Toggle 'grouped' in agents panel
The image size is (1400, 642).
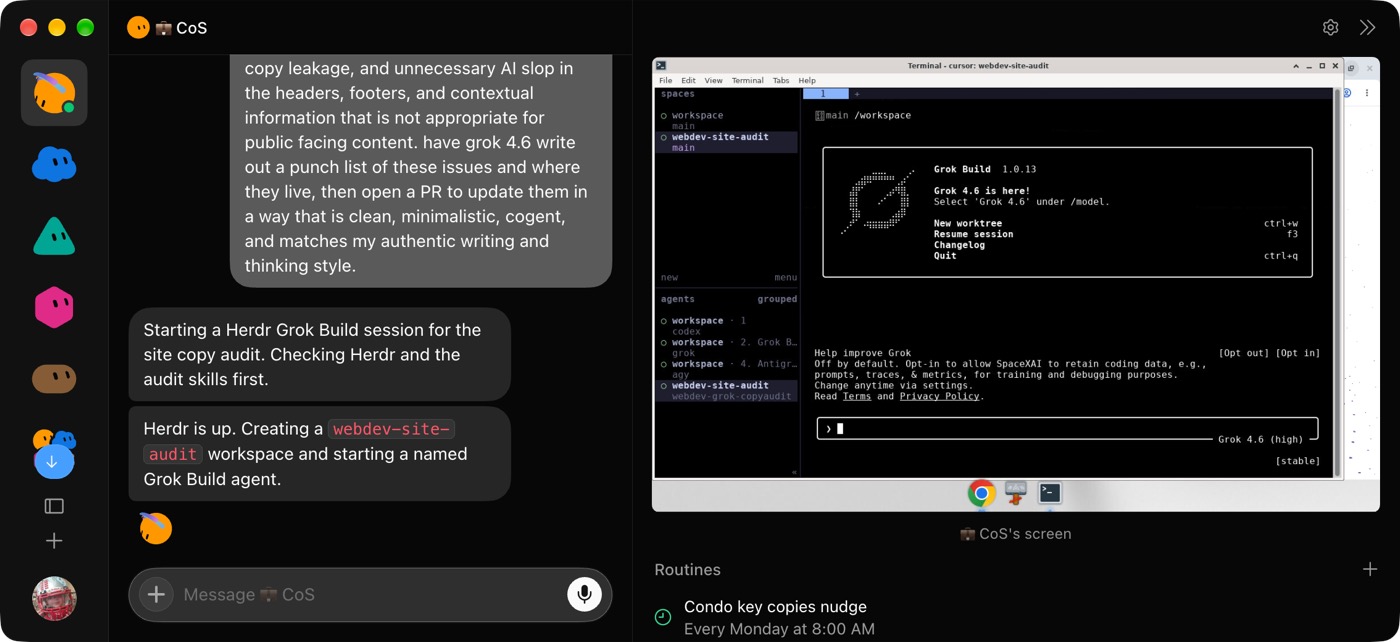[777, 299]
